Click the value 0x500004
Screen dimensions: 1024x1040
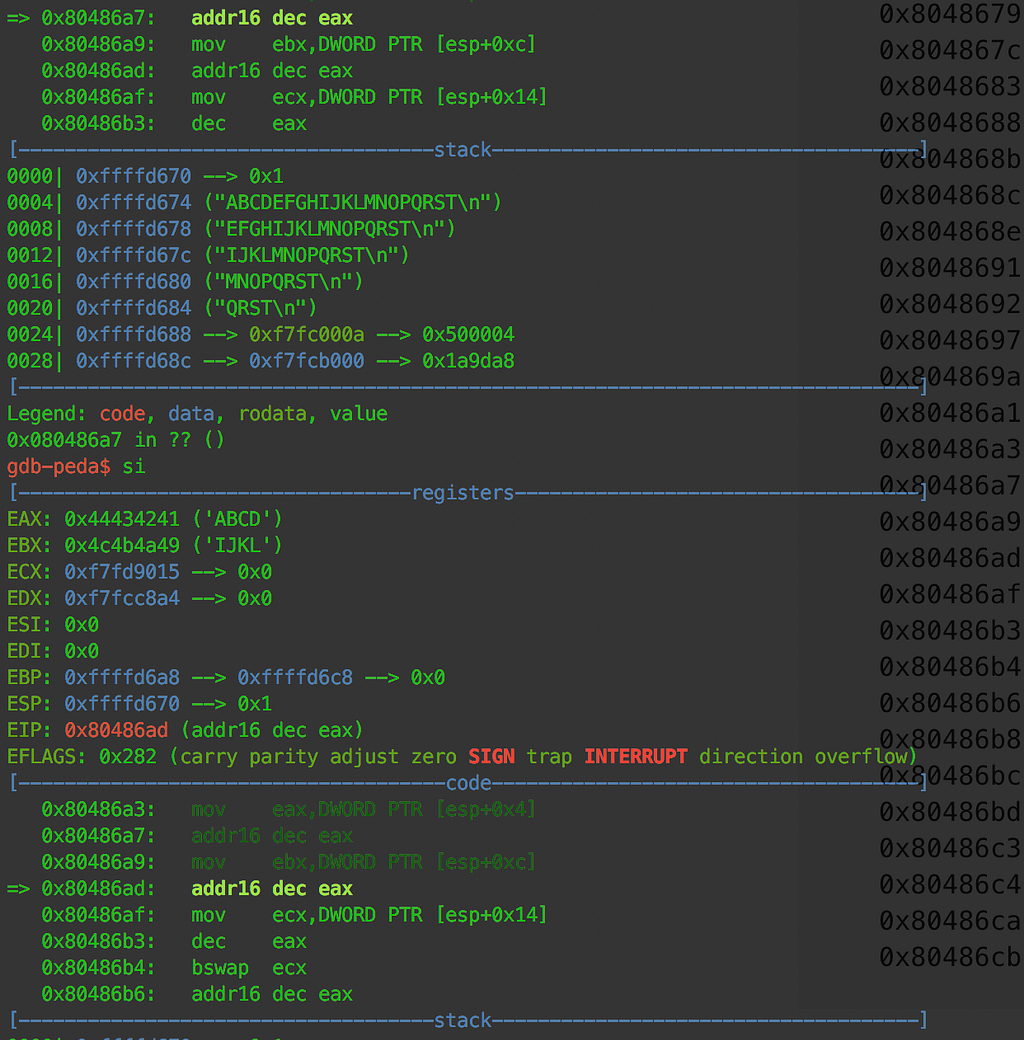pos(468,334)
